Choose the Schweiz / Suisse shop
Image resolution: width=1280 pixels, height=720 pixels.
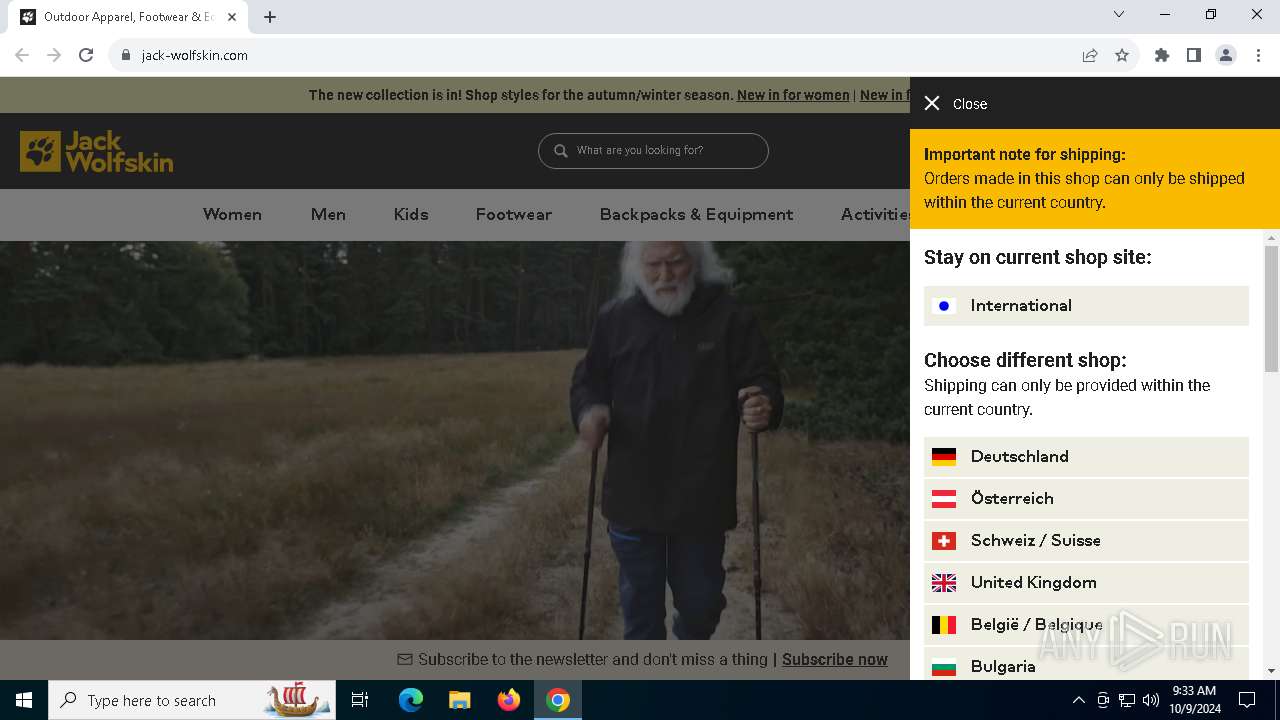click(x=1086, y=541)
